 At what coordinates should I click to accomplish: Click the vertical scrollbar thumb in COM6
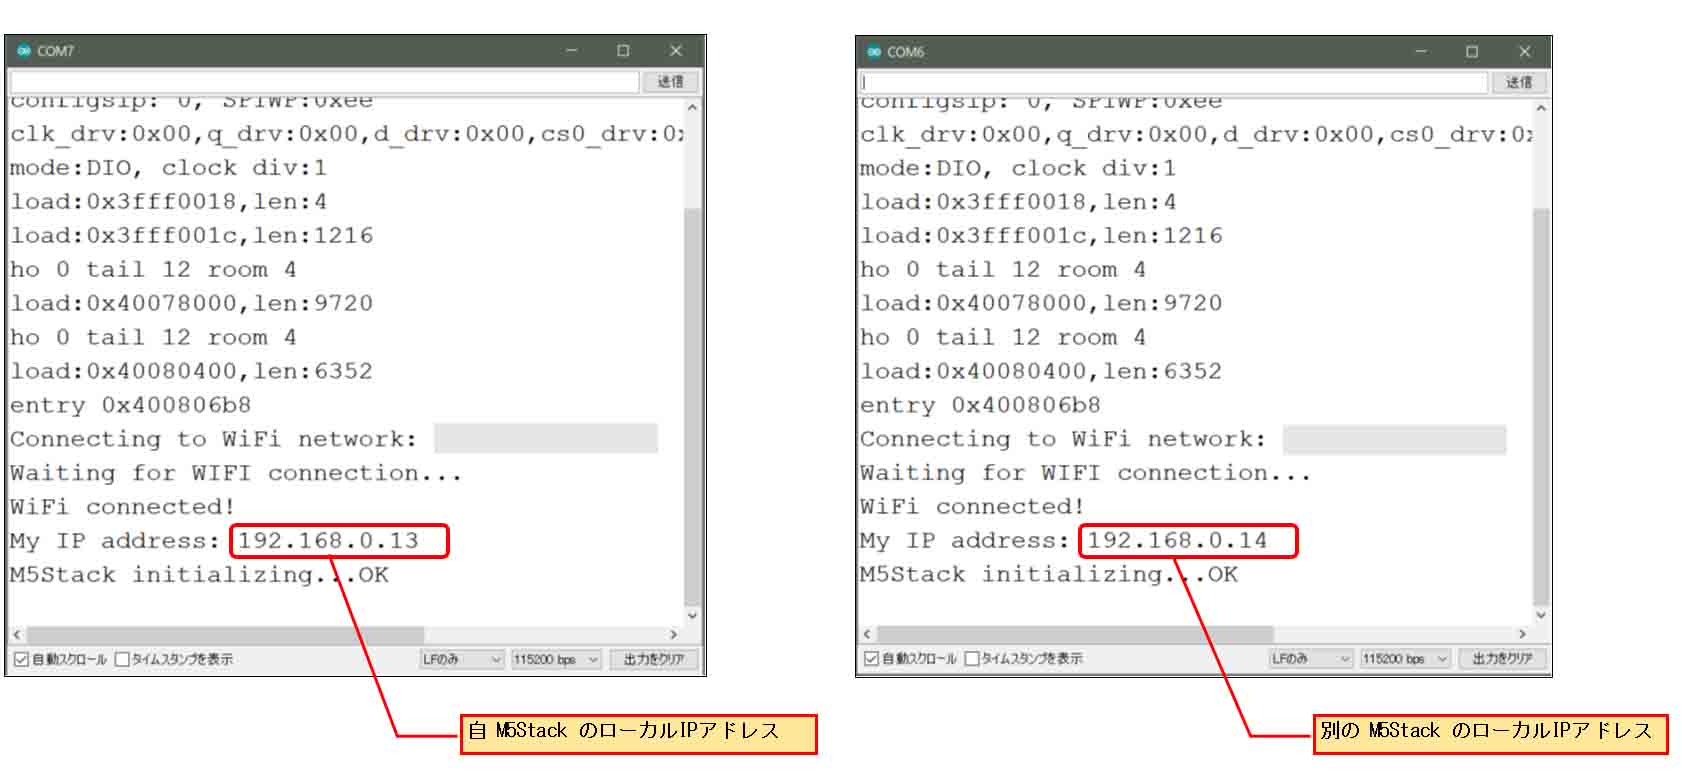point(1541,406)
